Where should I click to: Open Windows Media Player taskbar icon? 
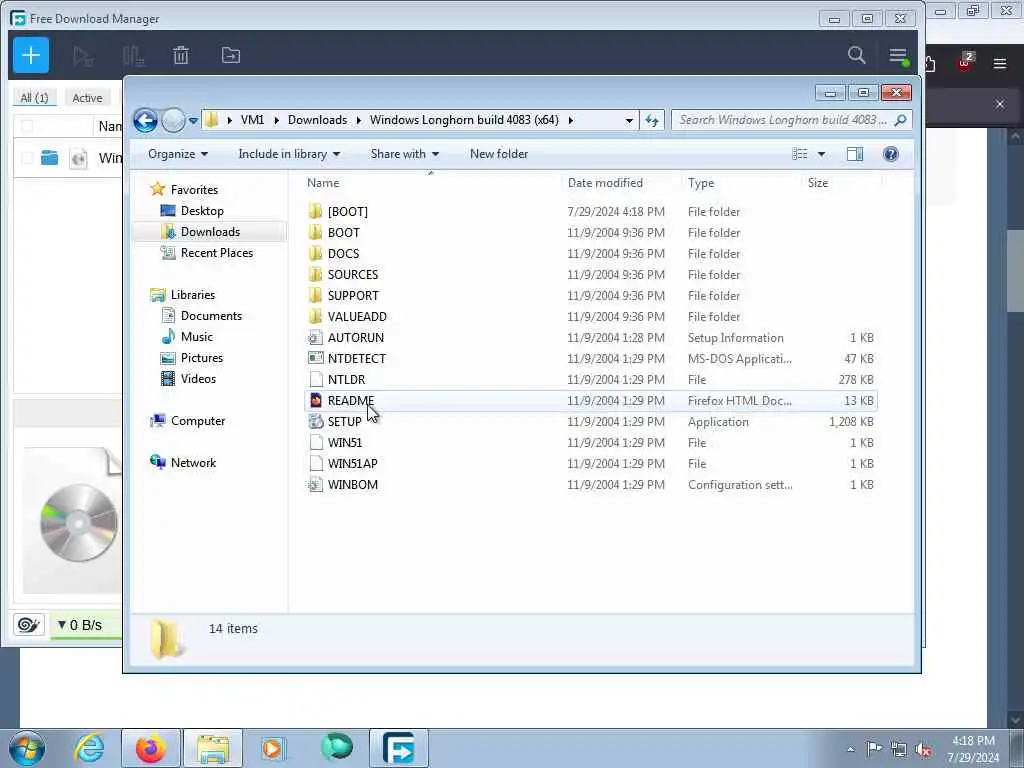click(273, 748)
